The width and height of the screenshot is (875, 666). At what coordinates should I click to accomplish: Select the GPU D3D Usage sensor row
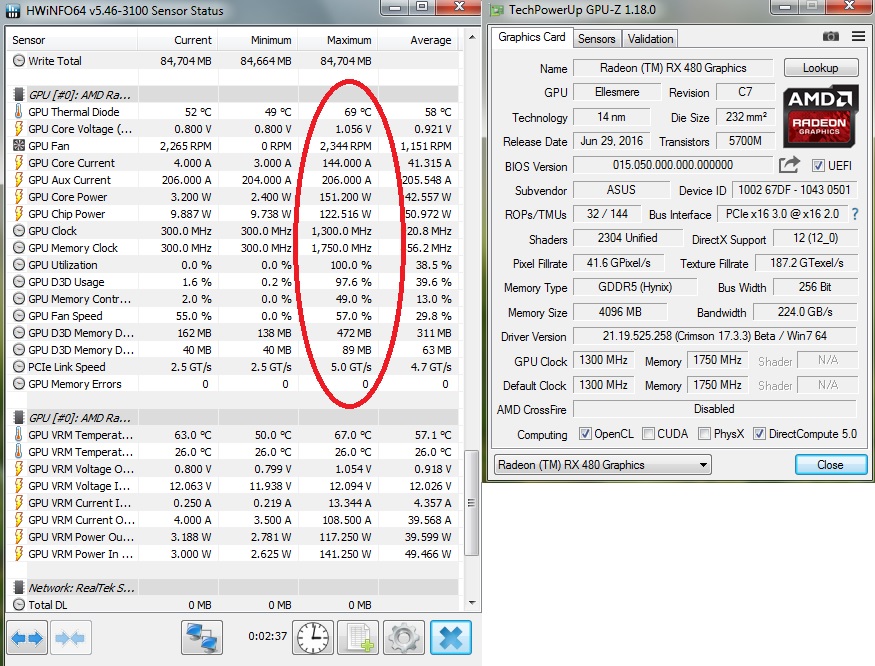click(233, 281)
